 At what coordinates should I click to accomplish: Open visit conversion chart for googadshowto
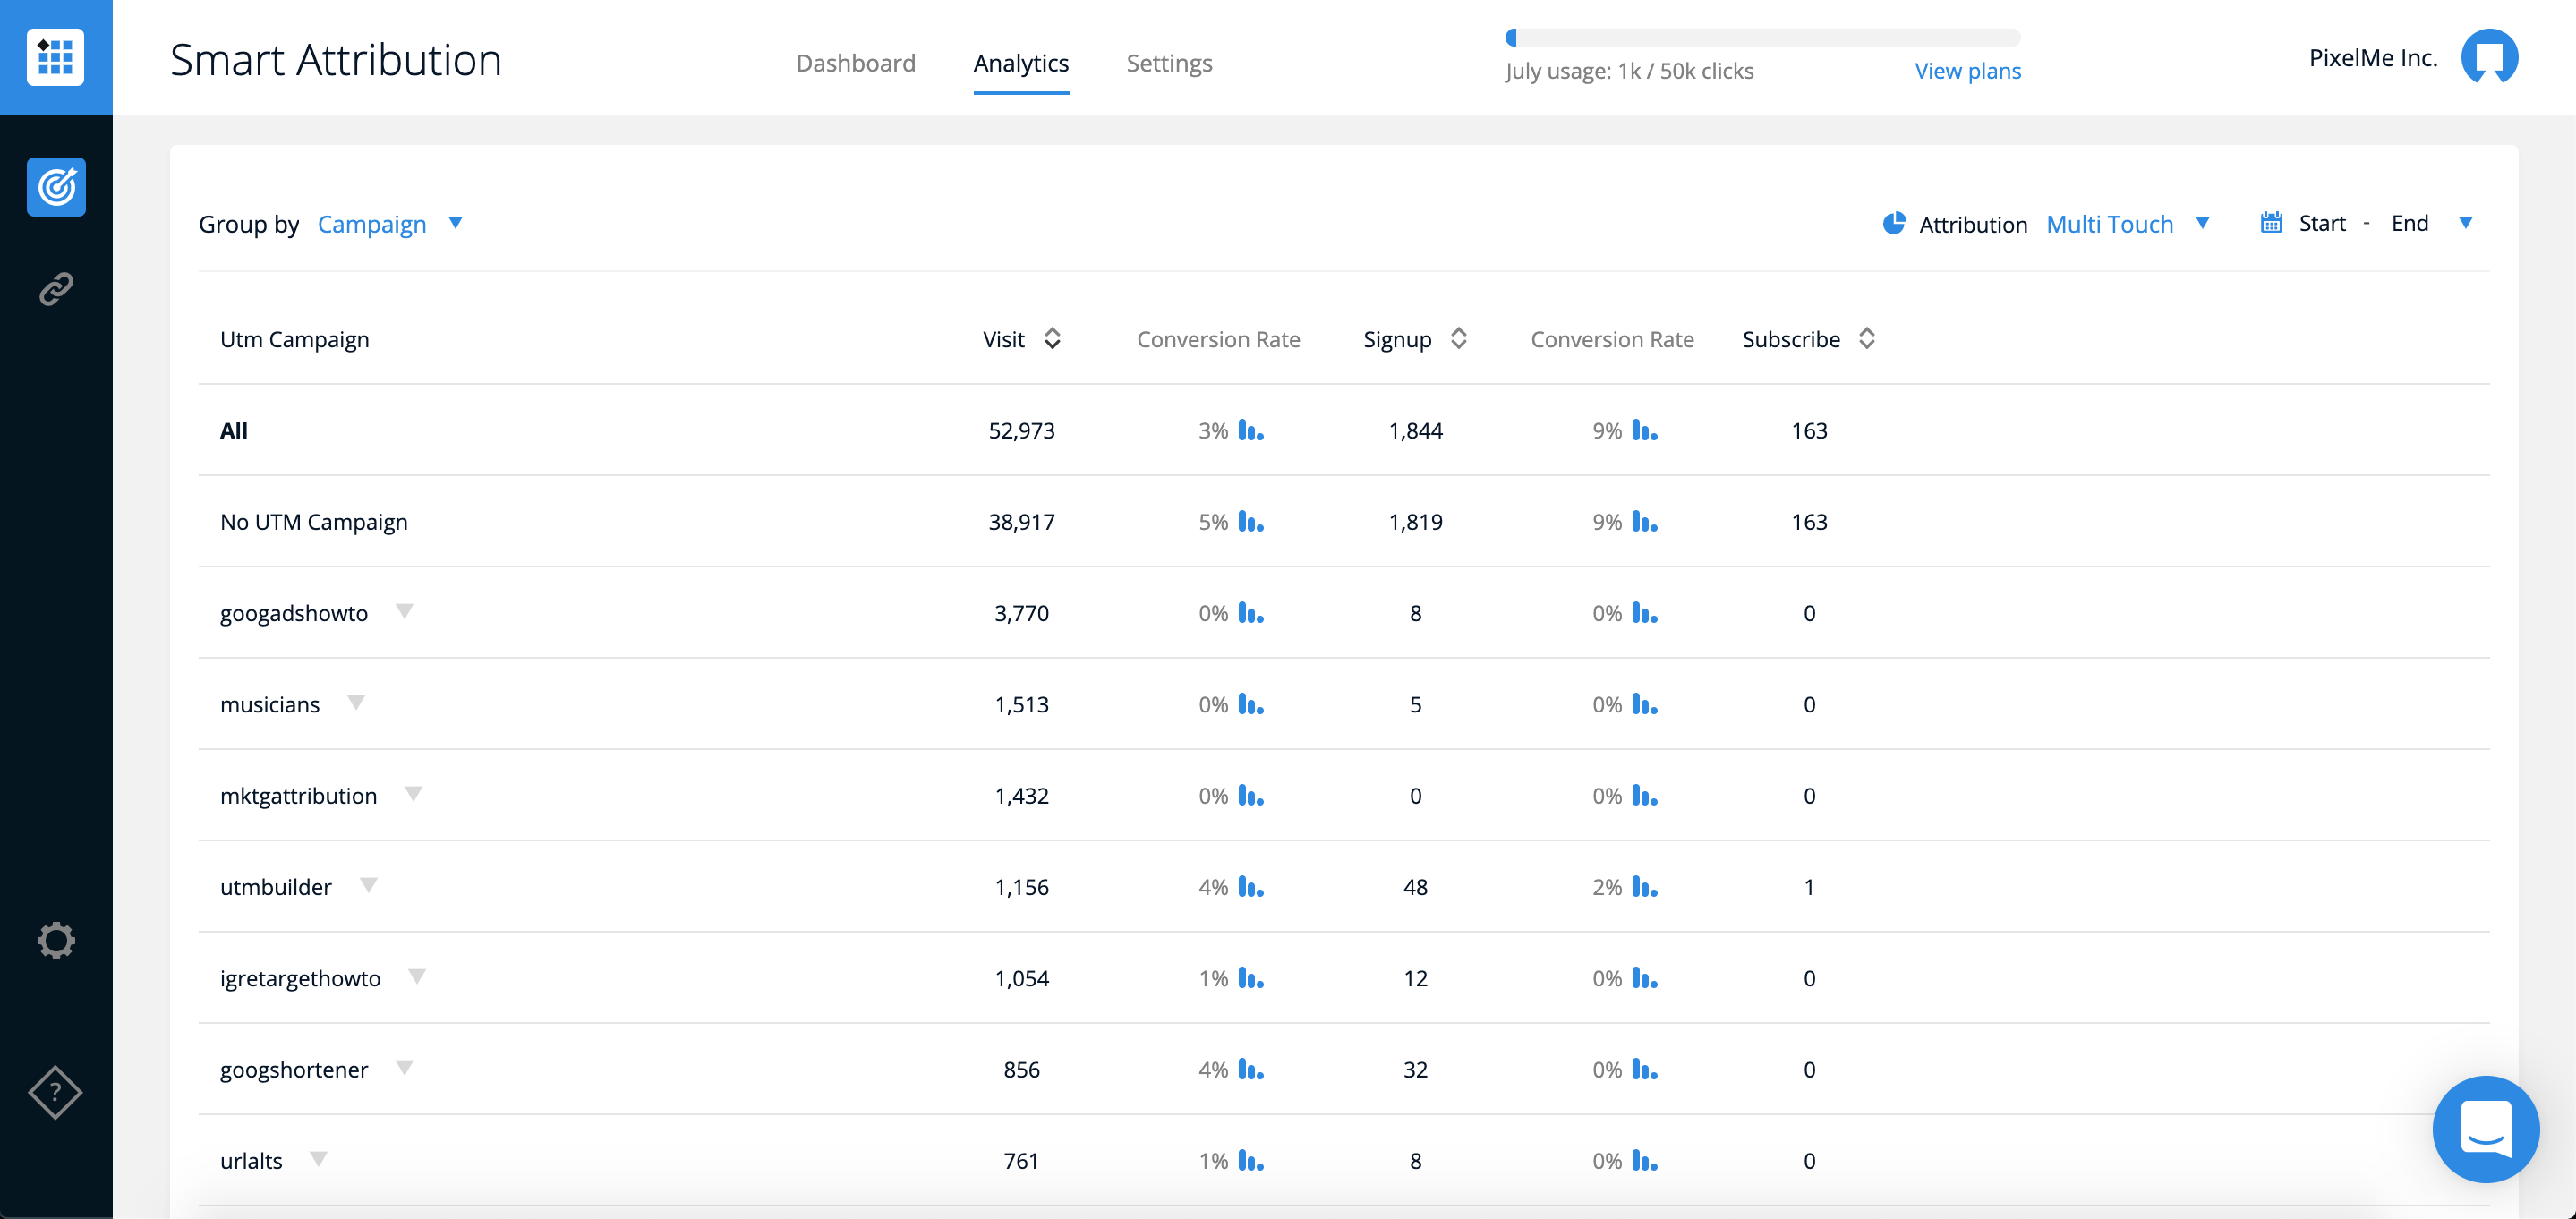pyautogui.click(x=1251, y=612)
